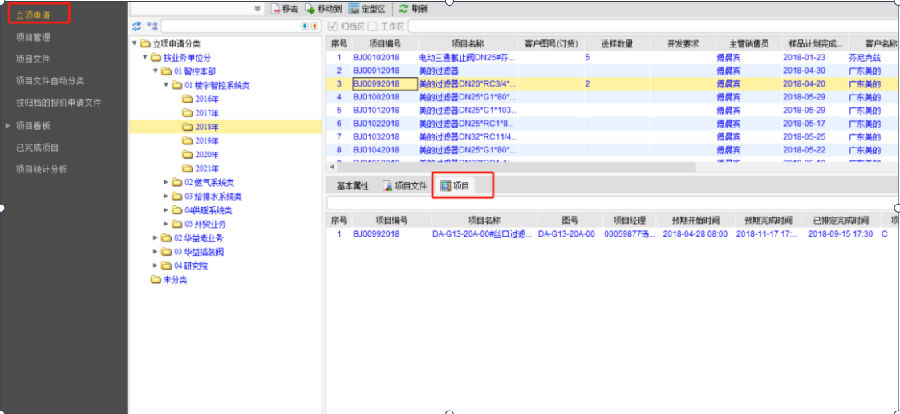This screenshot has width=900, height=414.
Task: Click the date 2018-01-23
Action: tap(804, 57)
